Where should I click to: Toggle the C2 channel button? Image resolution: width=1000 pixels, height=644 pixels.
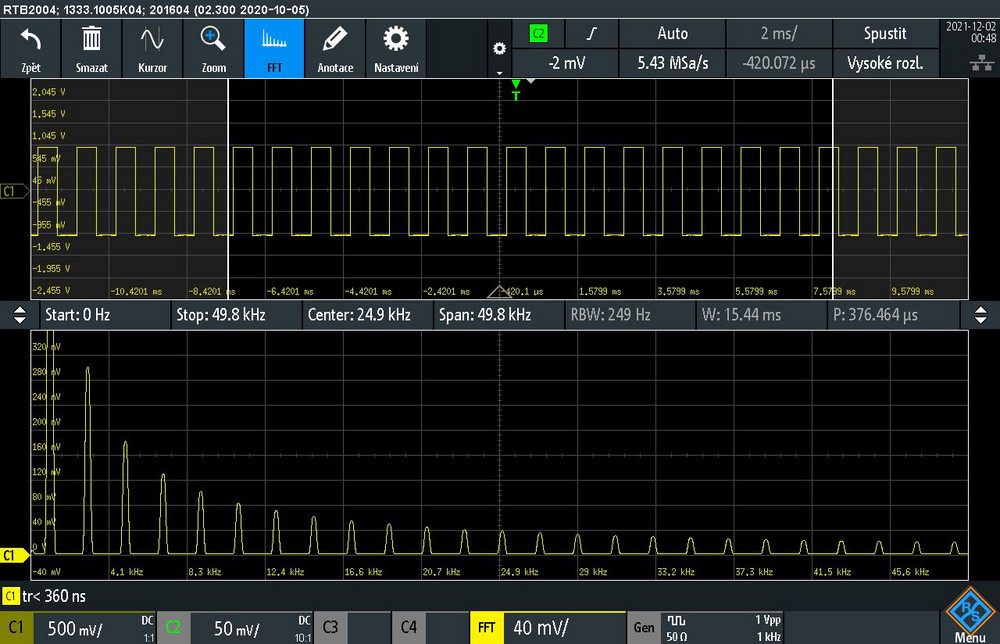[x=173, y=627]
